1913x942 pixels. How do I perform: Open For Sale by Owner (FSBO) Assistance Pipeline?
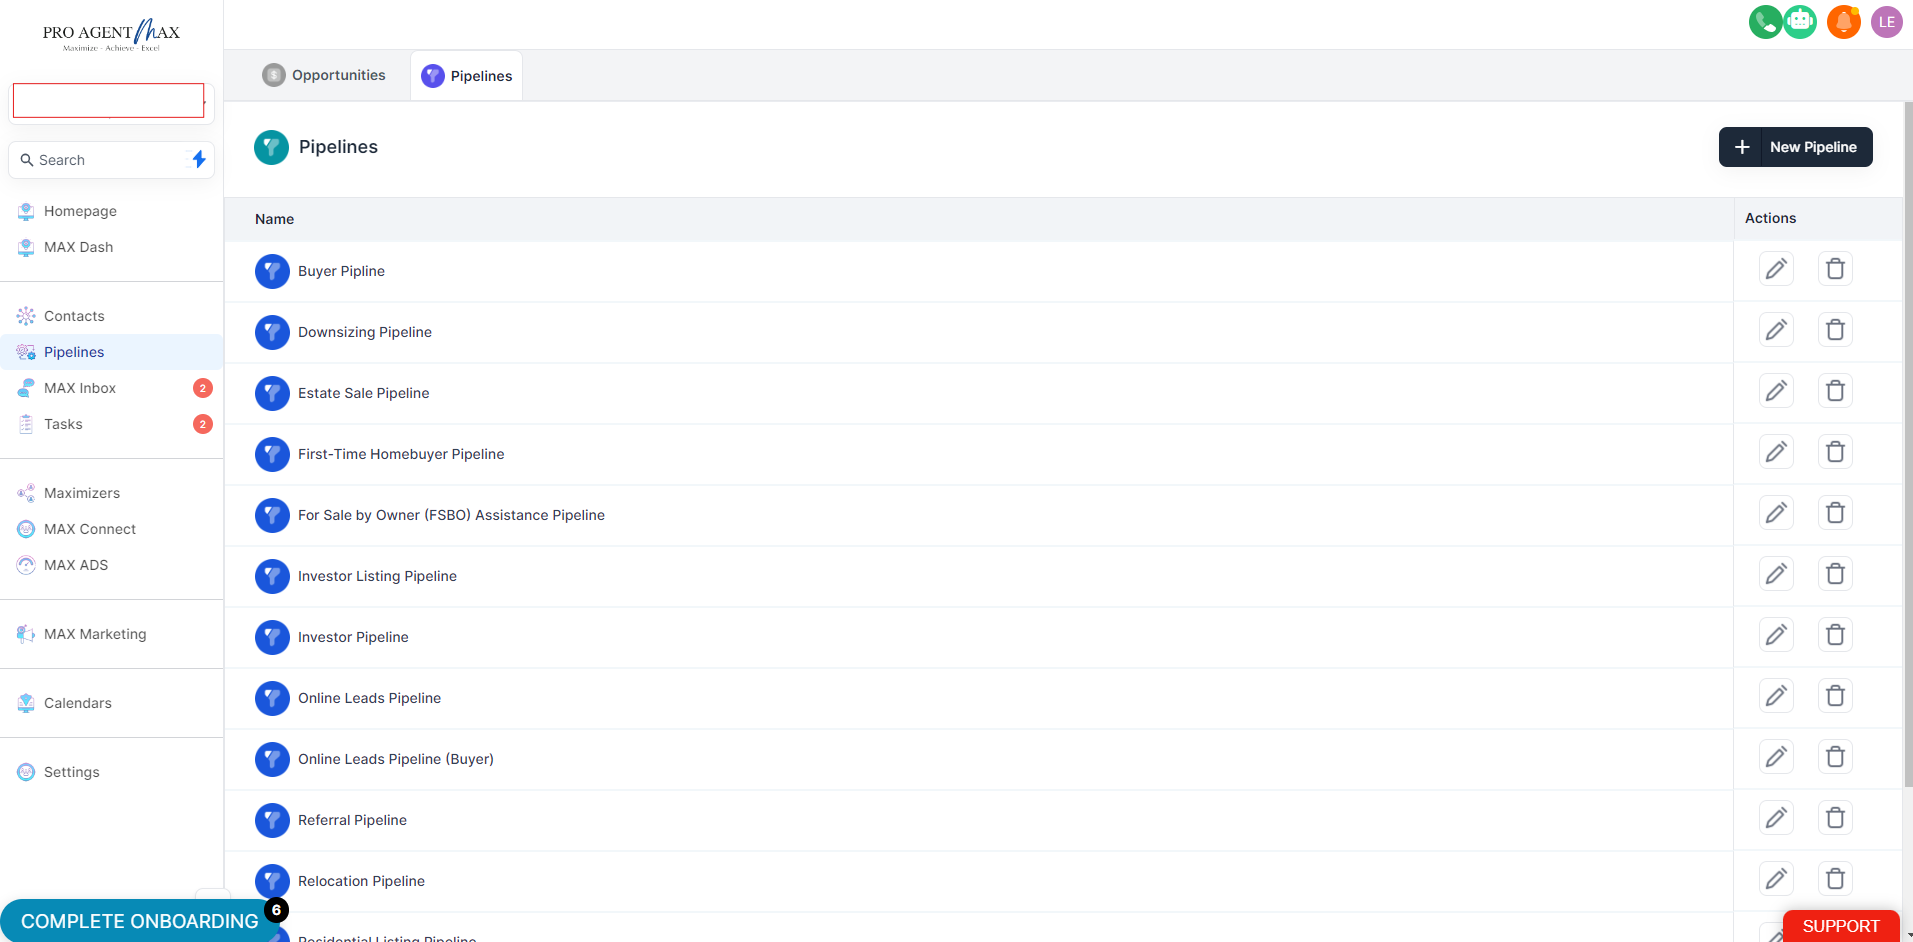(x=979, y=515)
